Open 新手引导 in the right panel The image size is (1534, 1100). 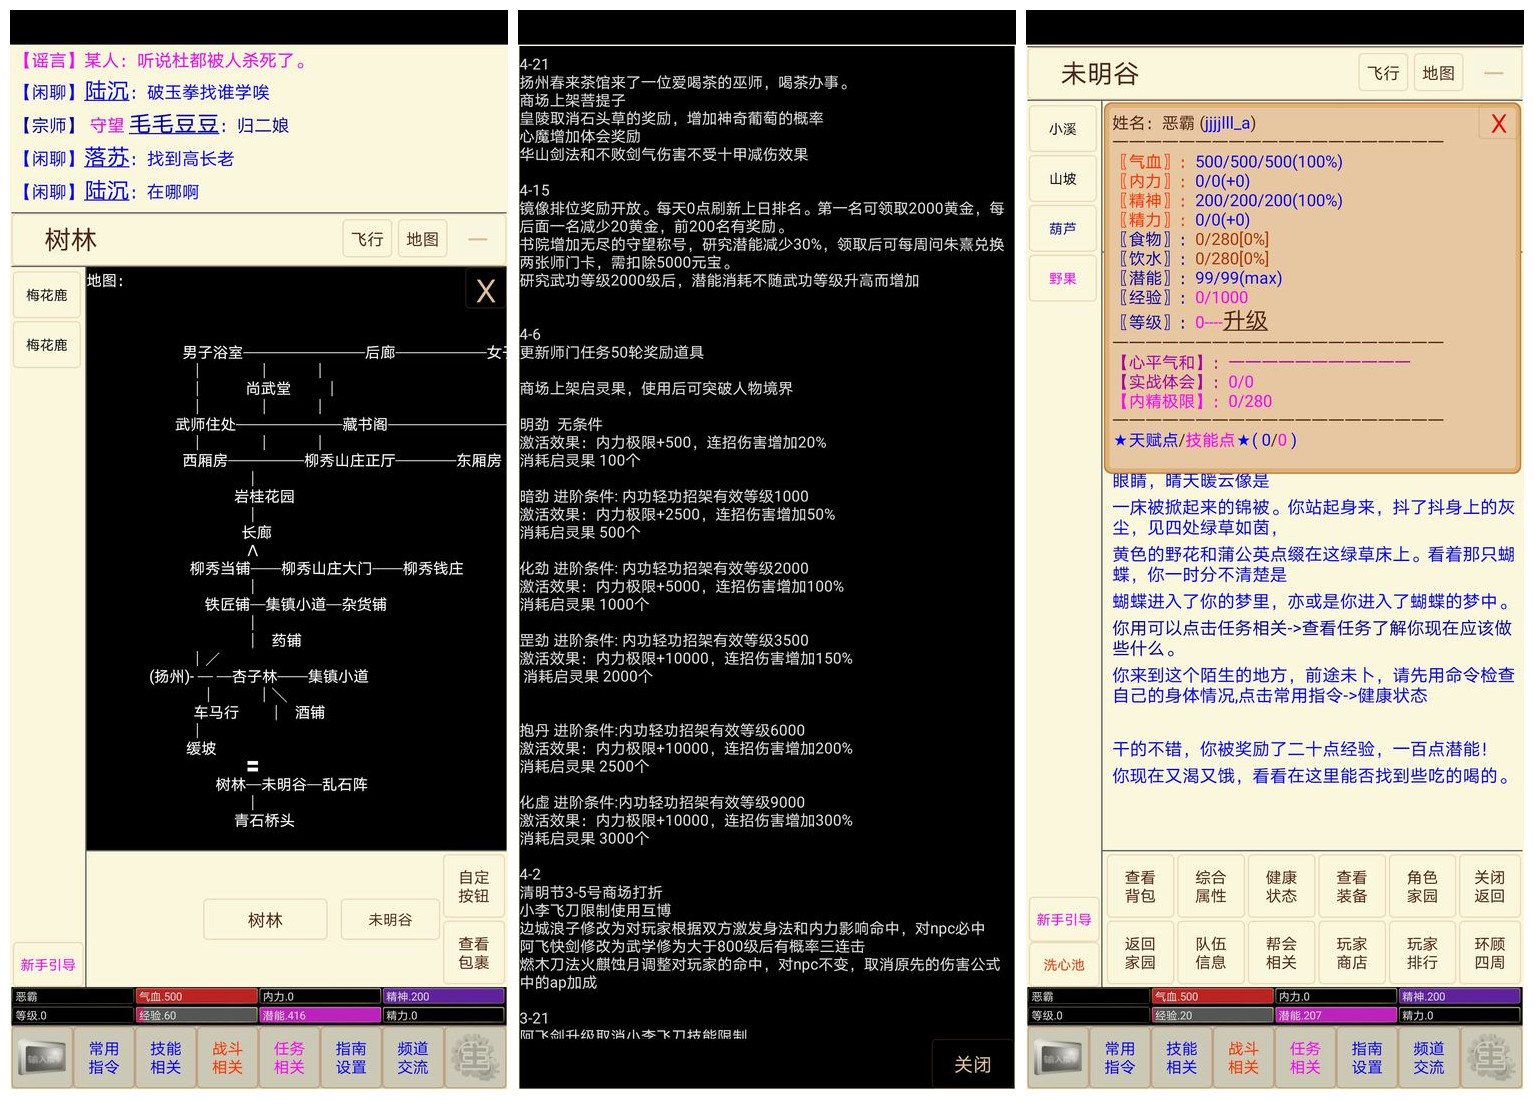point(1064,920)
